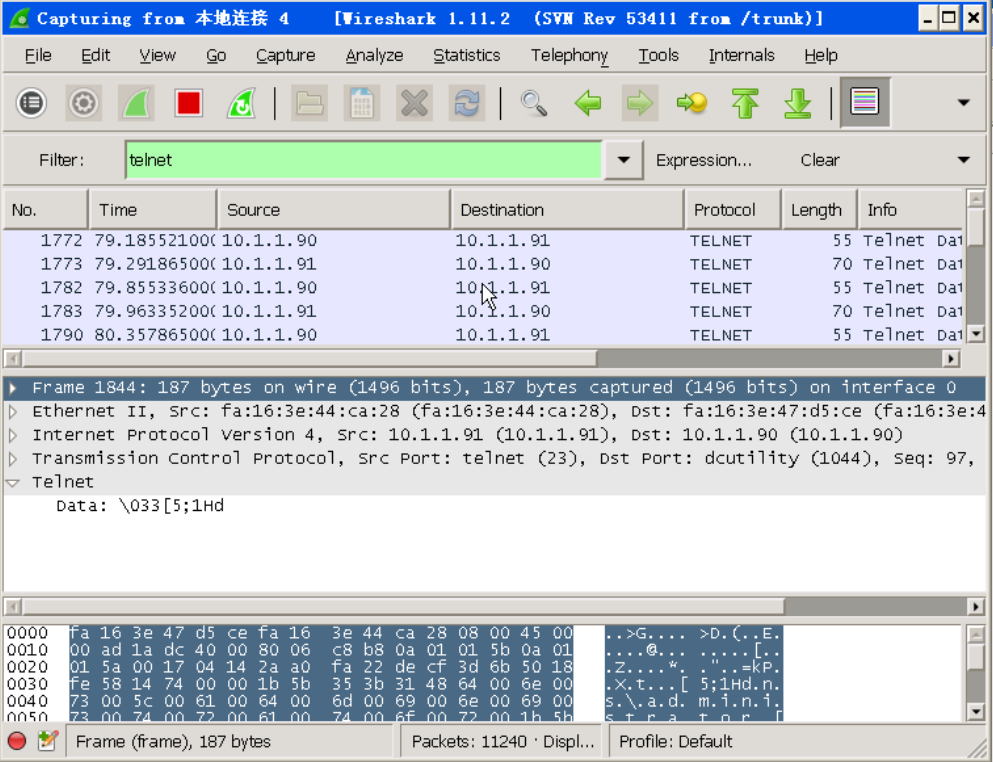Click the close capture file X icon

coord(414,103)
